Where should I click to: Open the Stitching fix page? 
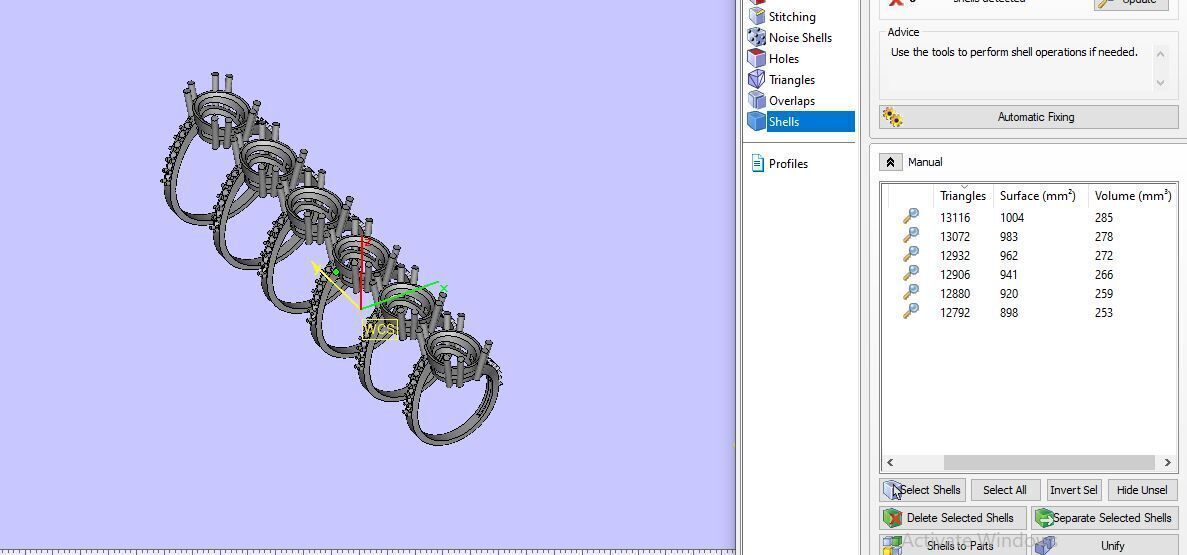(792, 17)
